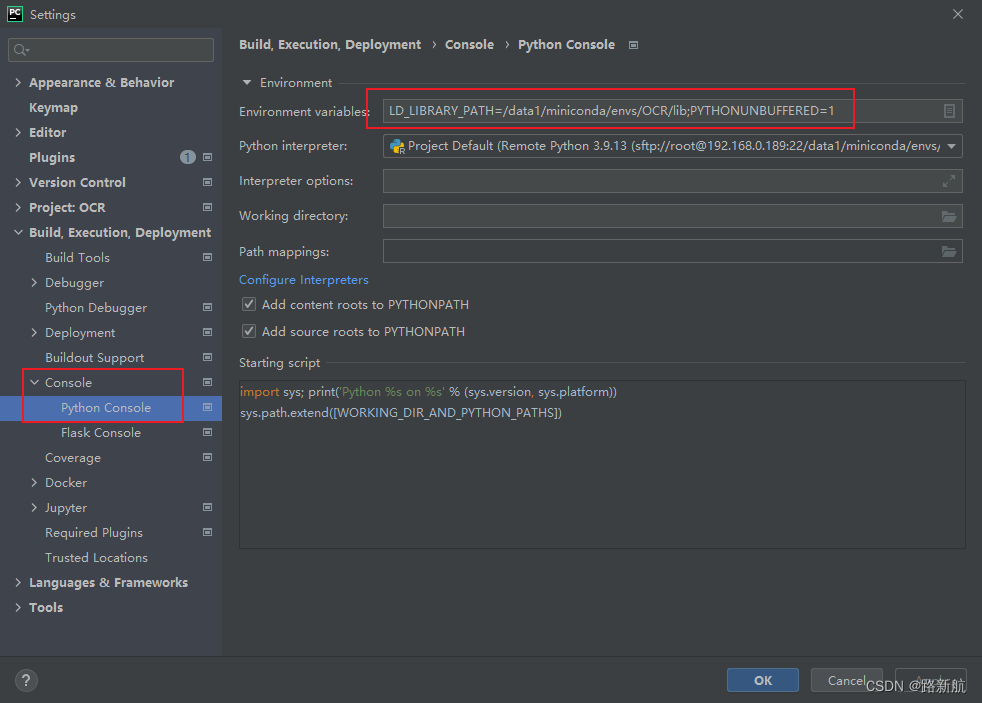982x703 pixels.
Task: Toggle Add source roots to PYTHONPATH
Action: click(249, 331)
